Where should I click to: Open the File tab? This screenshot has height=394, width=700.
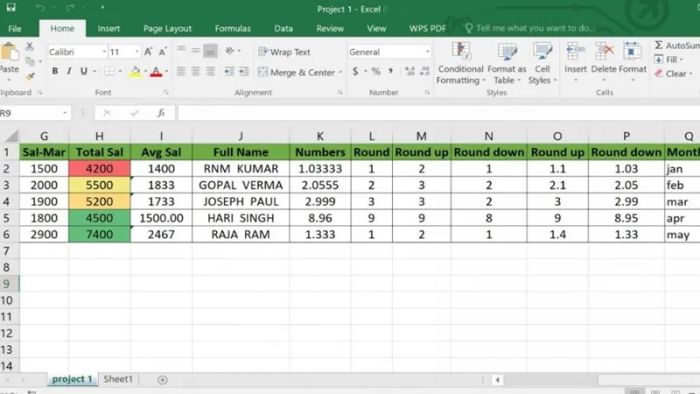point(15,29)
